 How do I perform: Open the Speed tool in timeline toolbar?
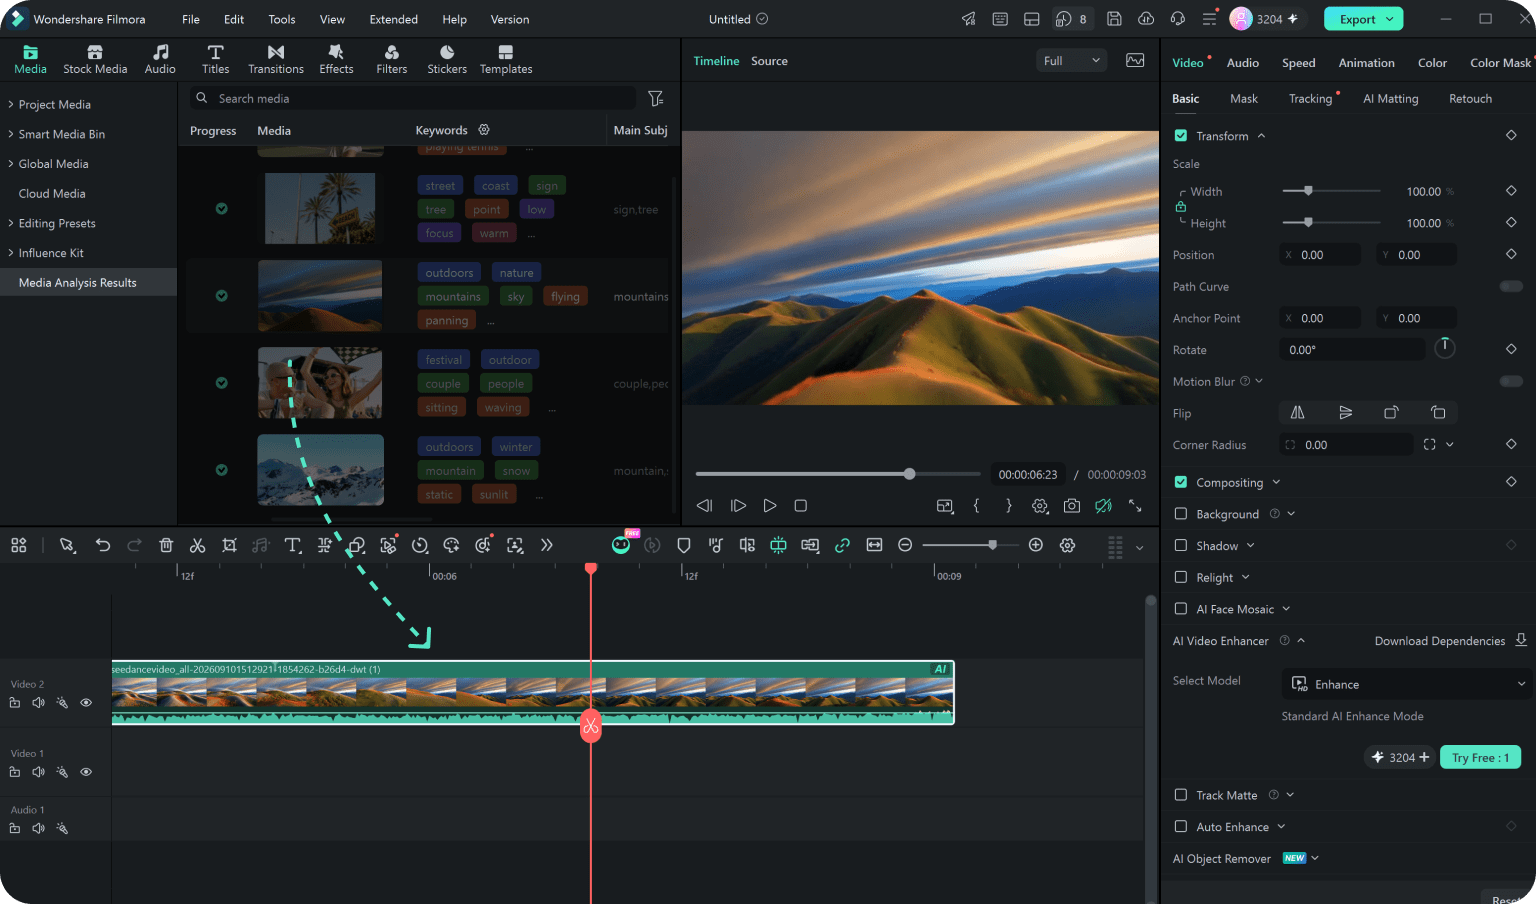(420, 545)
